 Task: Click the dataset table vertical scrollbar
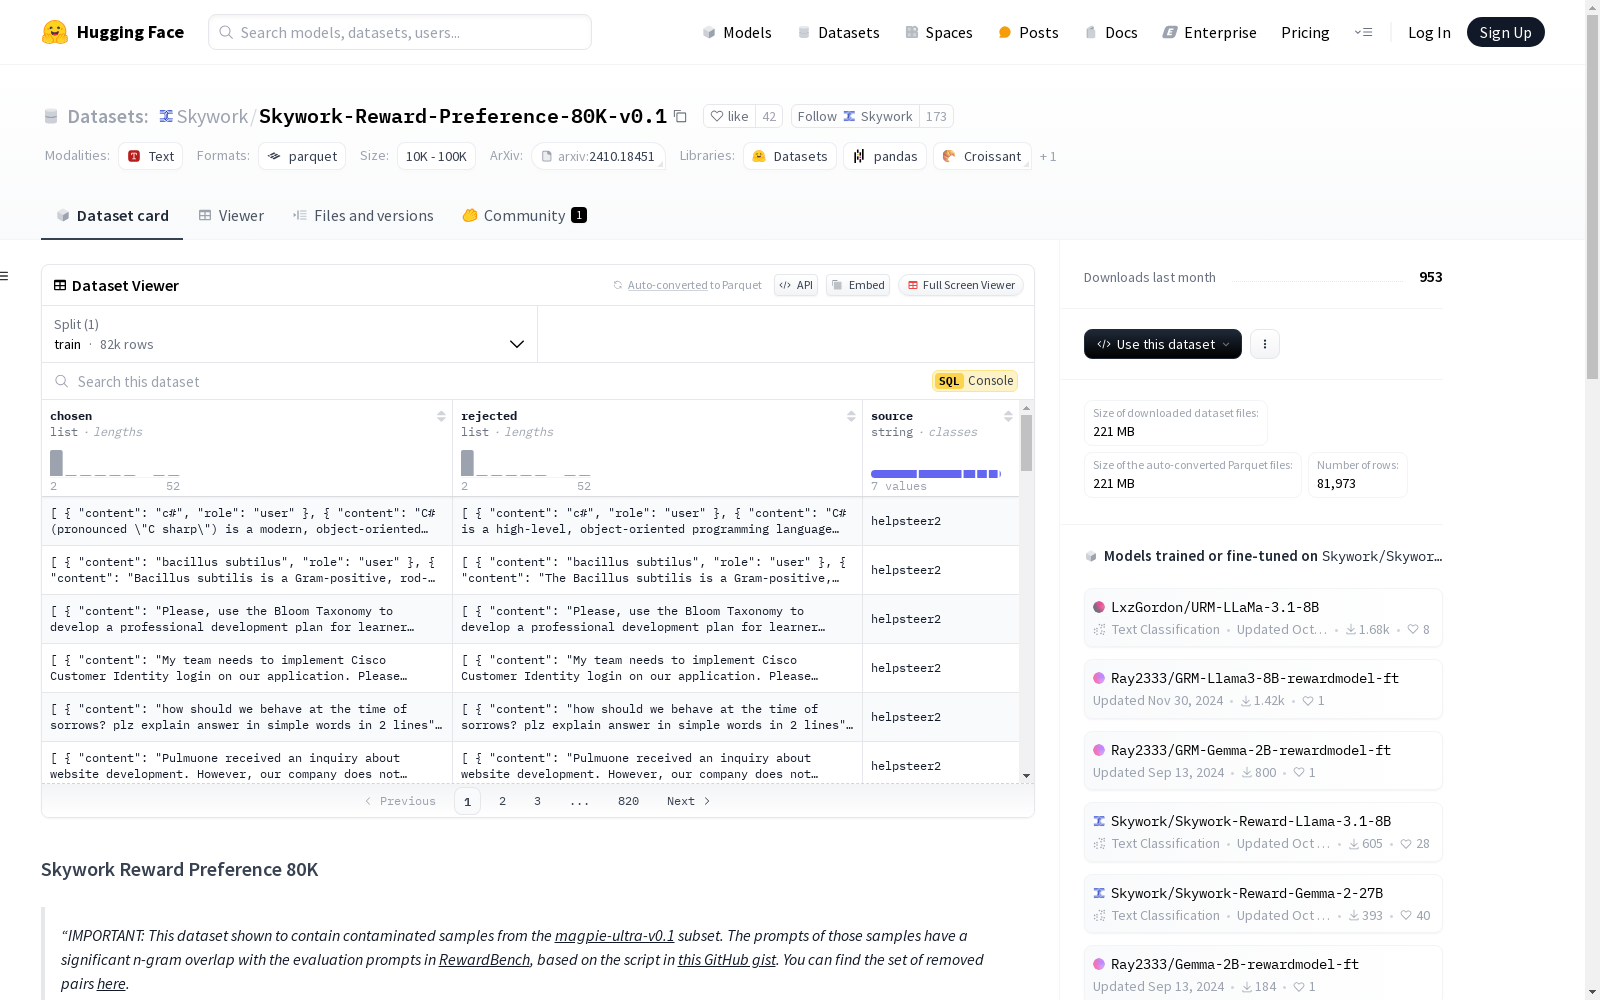click(x=1026, y=443)
